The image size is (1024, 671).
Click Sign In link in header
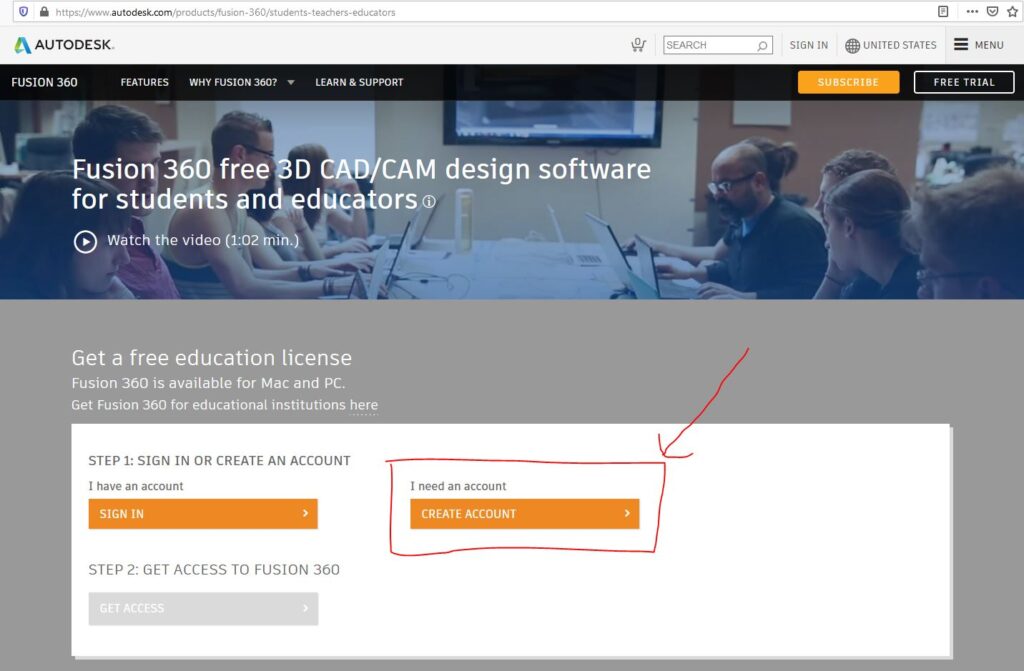point(808,45)
